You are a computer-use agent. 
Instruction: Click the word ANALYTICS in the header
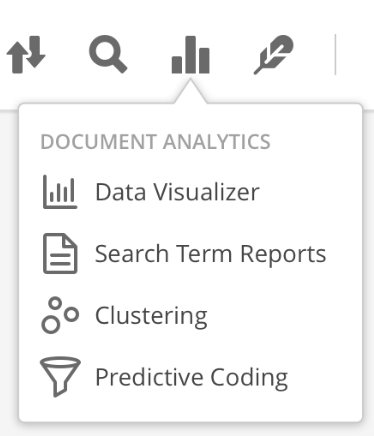click(217, 142)
